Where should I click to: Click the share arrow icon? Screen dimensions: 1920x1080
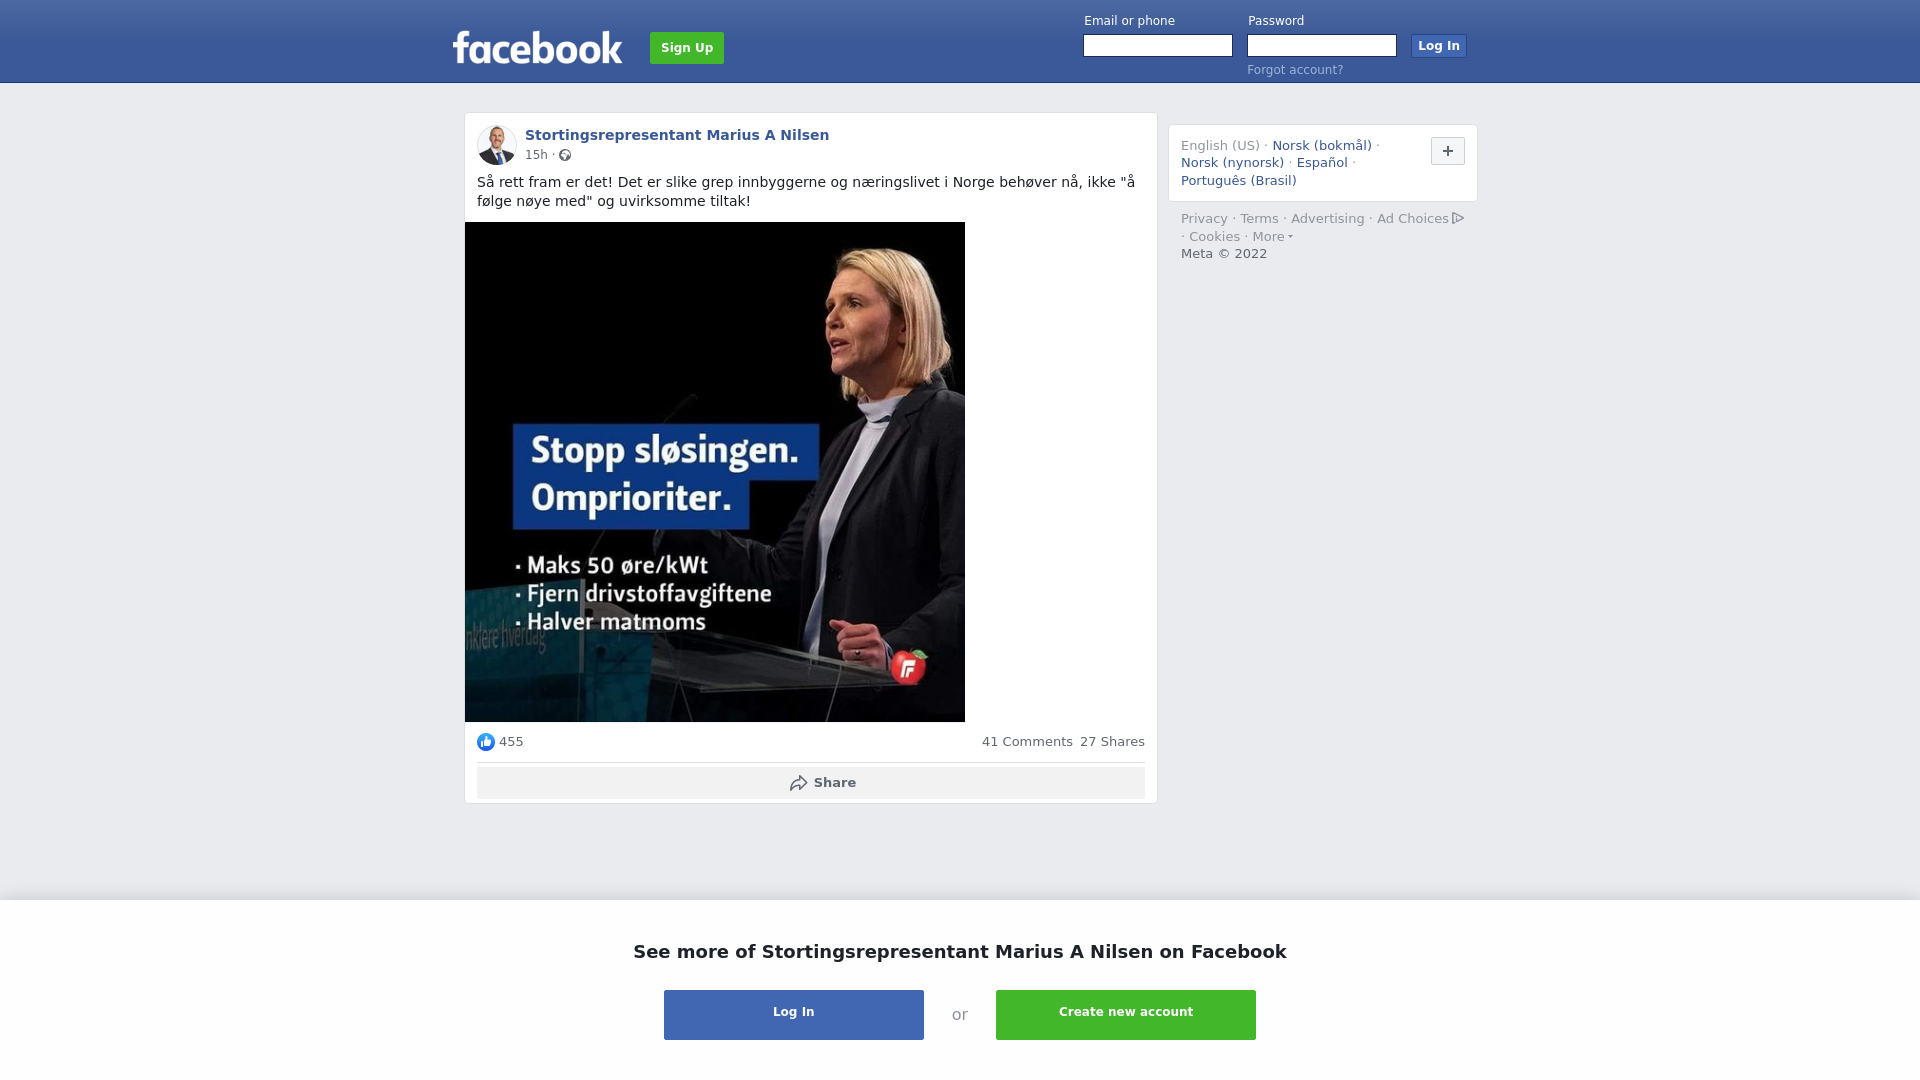tap(798, 783)
